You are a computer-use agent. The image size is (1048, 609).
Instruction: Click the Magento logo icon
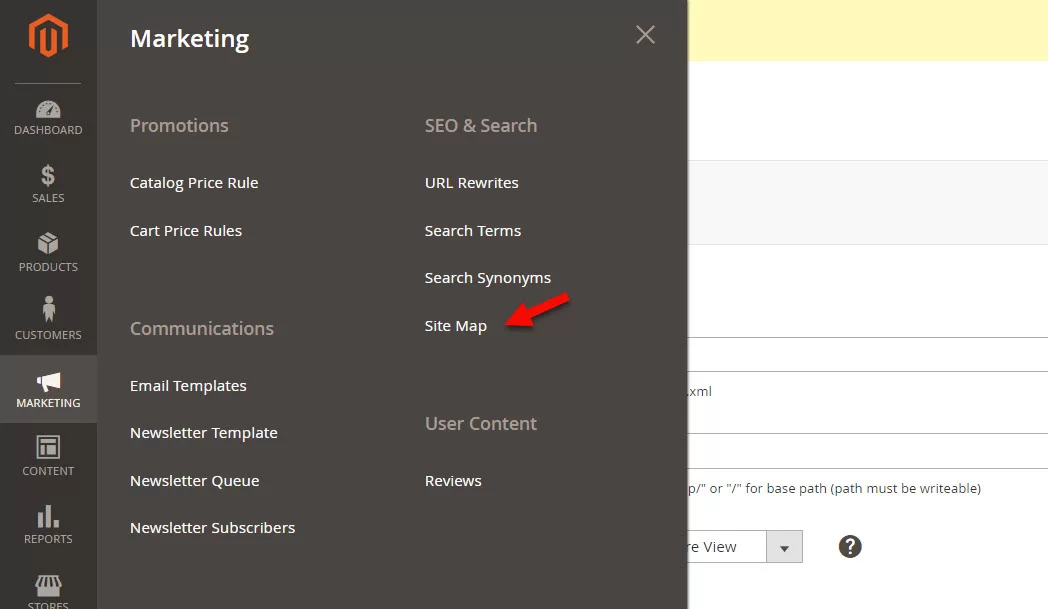(x=48, y=35)
